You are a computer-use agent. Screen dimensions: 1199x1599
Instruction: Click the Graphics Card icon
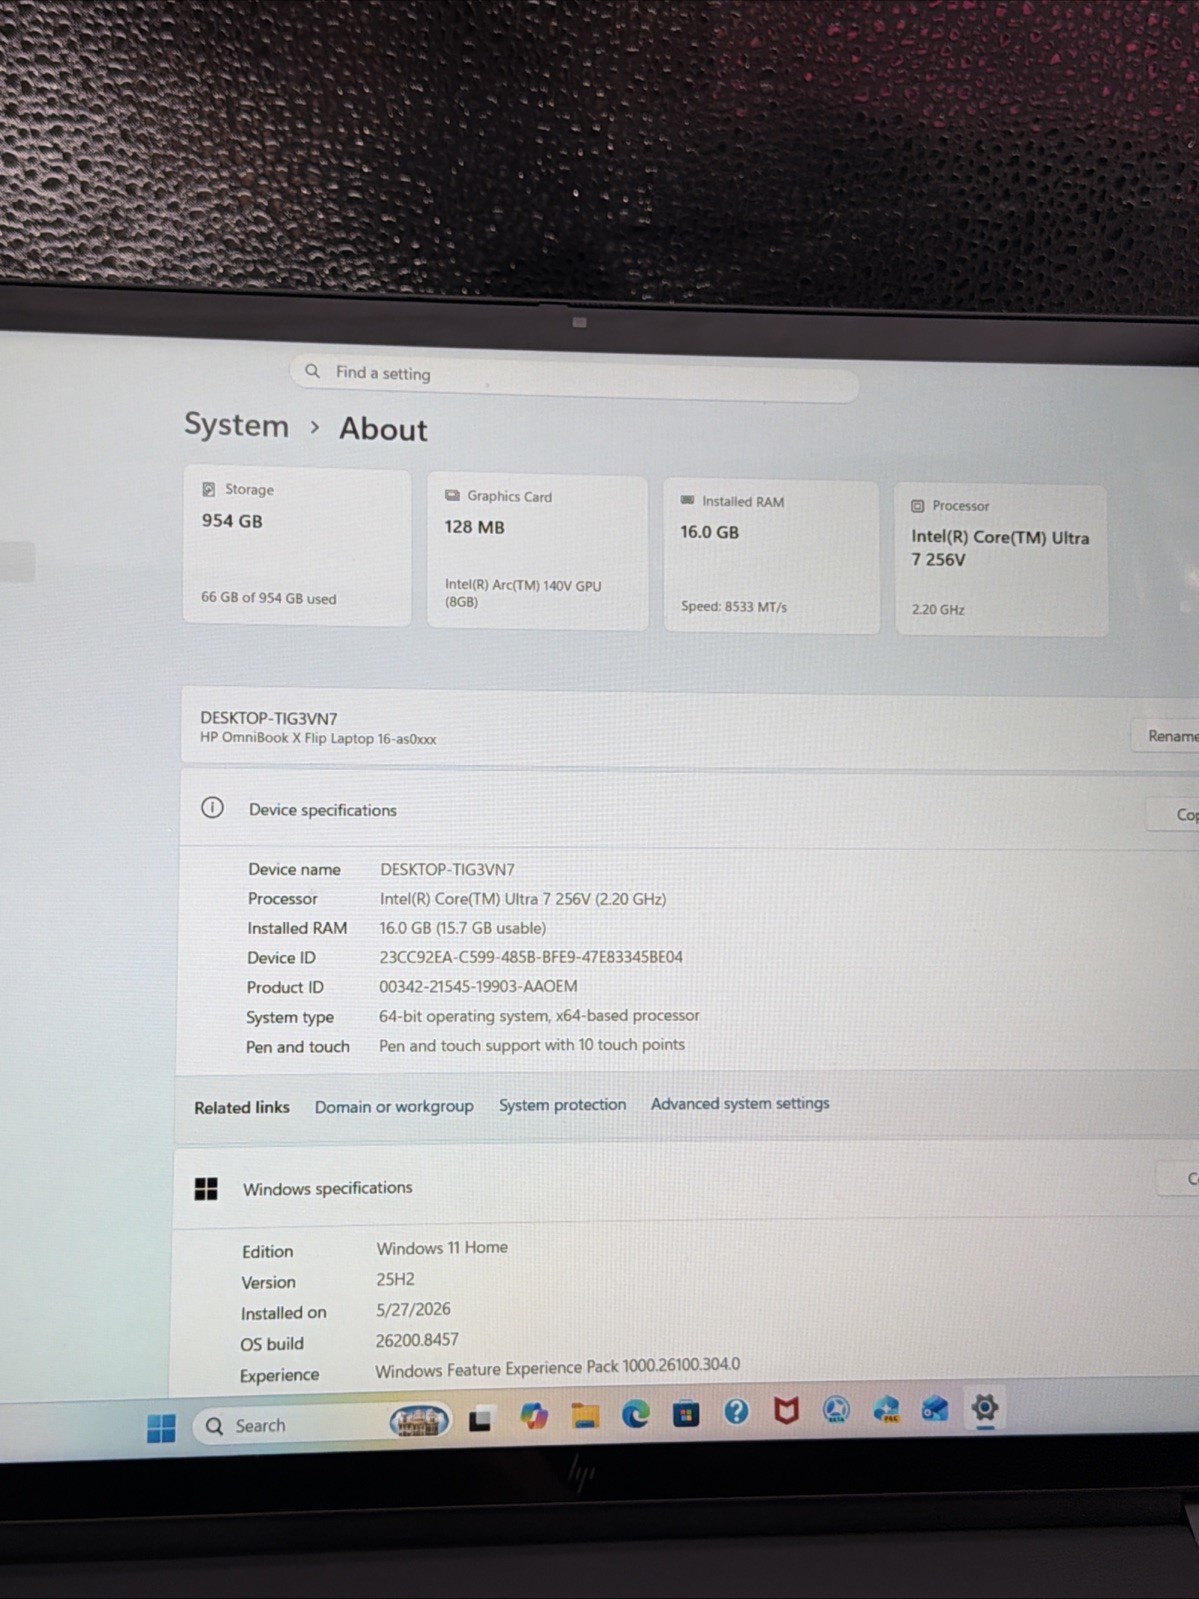[452, 495]
